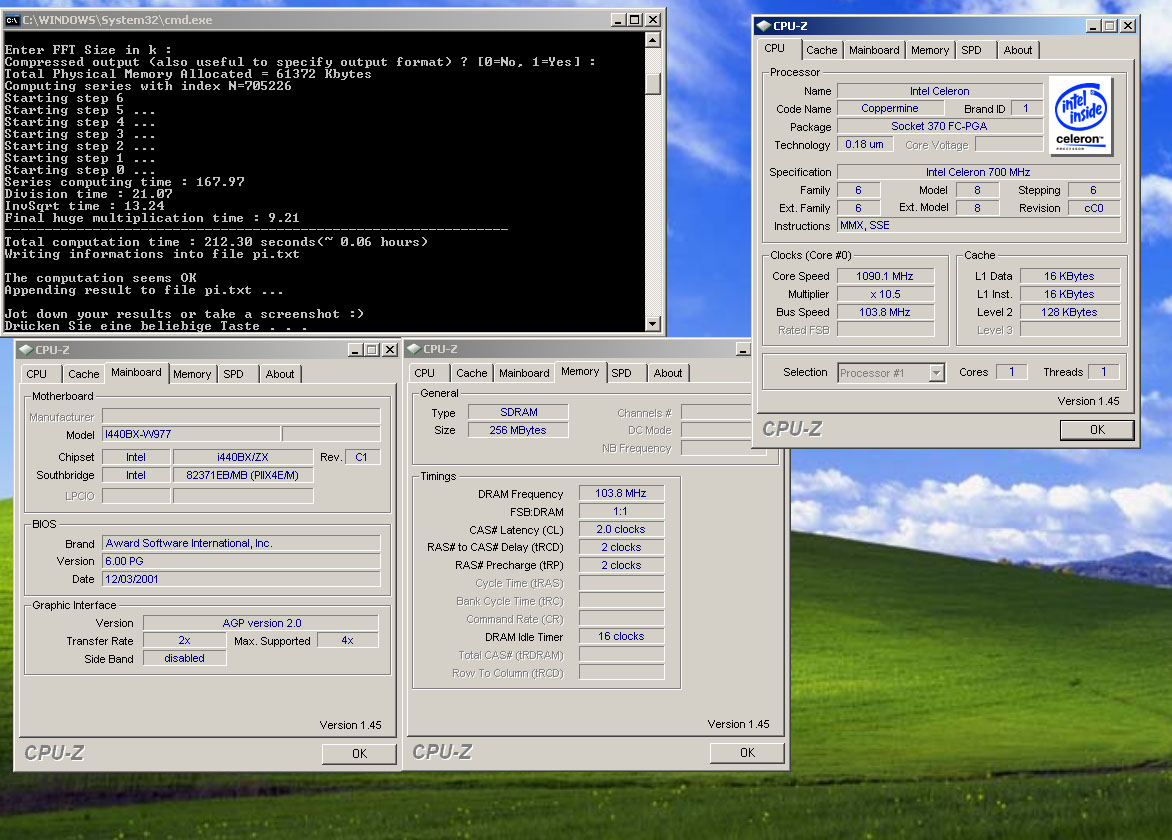Screen dimensions: 1172x840
Task: Click the Coppermine code name field
Action: tap(889, 108)
